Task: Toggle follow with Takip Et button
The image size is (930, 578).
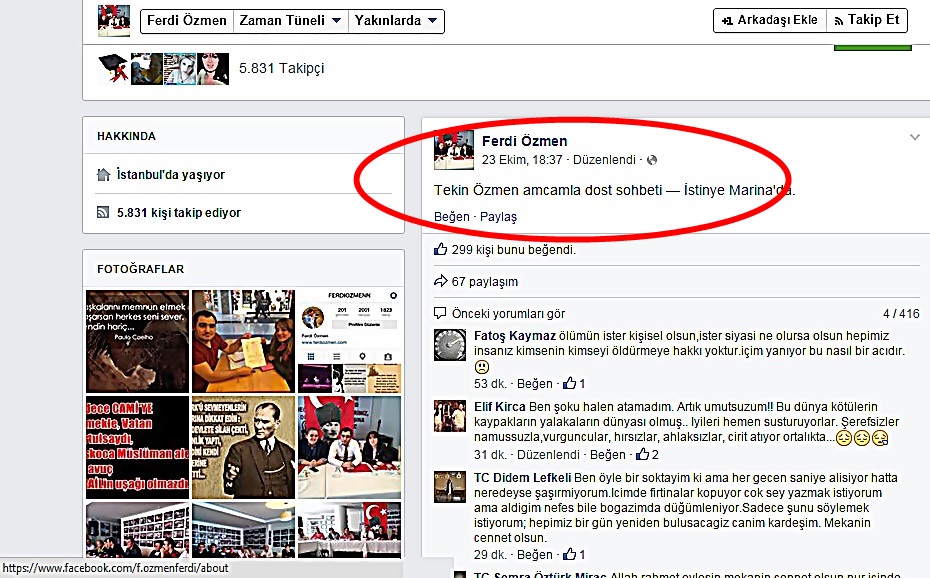Action: pyautogui.click(x=866, y=20)
